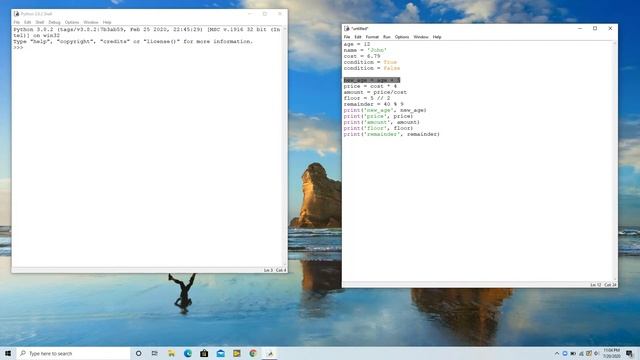Open the battery status tray icon
This screenshot has width=640, height=360.
tap(573, 353)
